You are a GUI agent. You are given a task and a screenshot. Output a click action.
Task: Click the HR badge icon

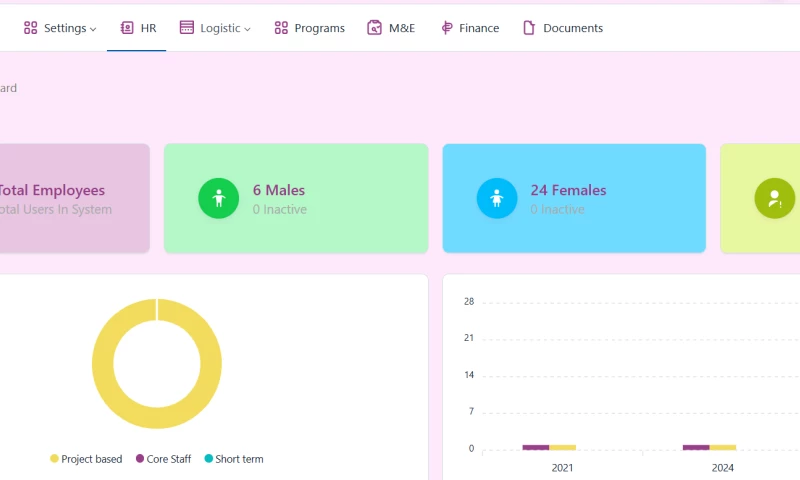pos(127,28)
